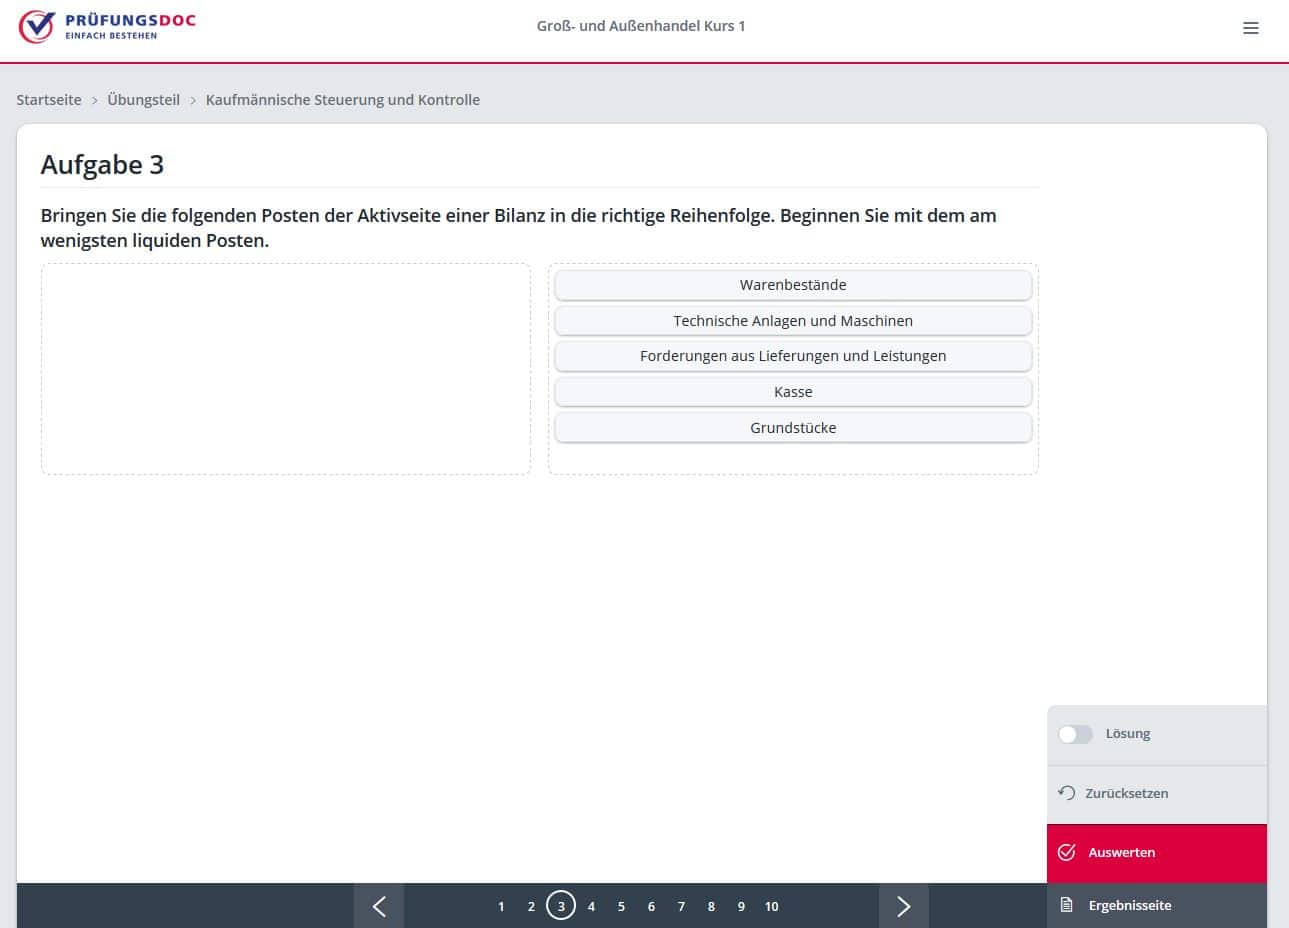Click the PrüfungsDoc logo
The image size is (1289, 928).
pyautogui.click(x=108, y=27)
